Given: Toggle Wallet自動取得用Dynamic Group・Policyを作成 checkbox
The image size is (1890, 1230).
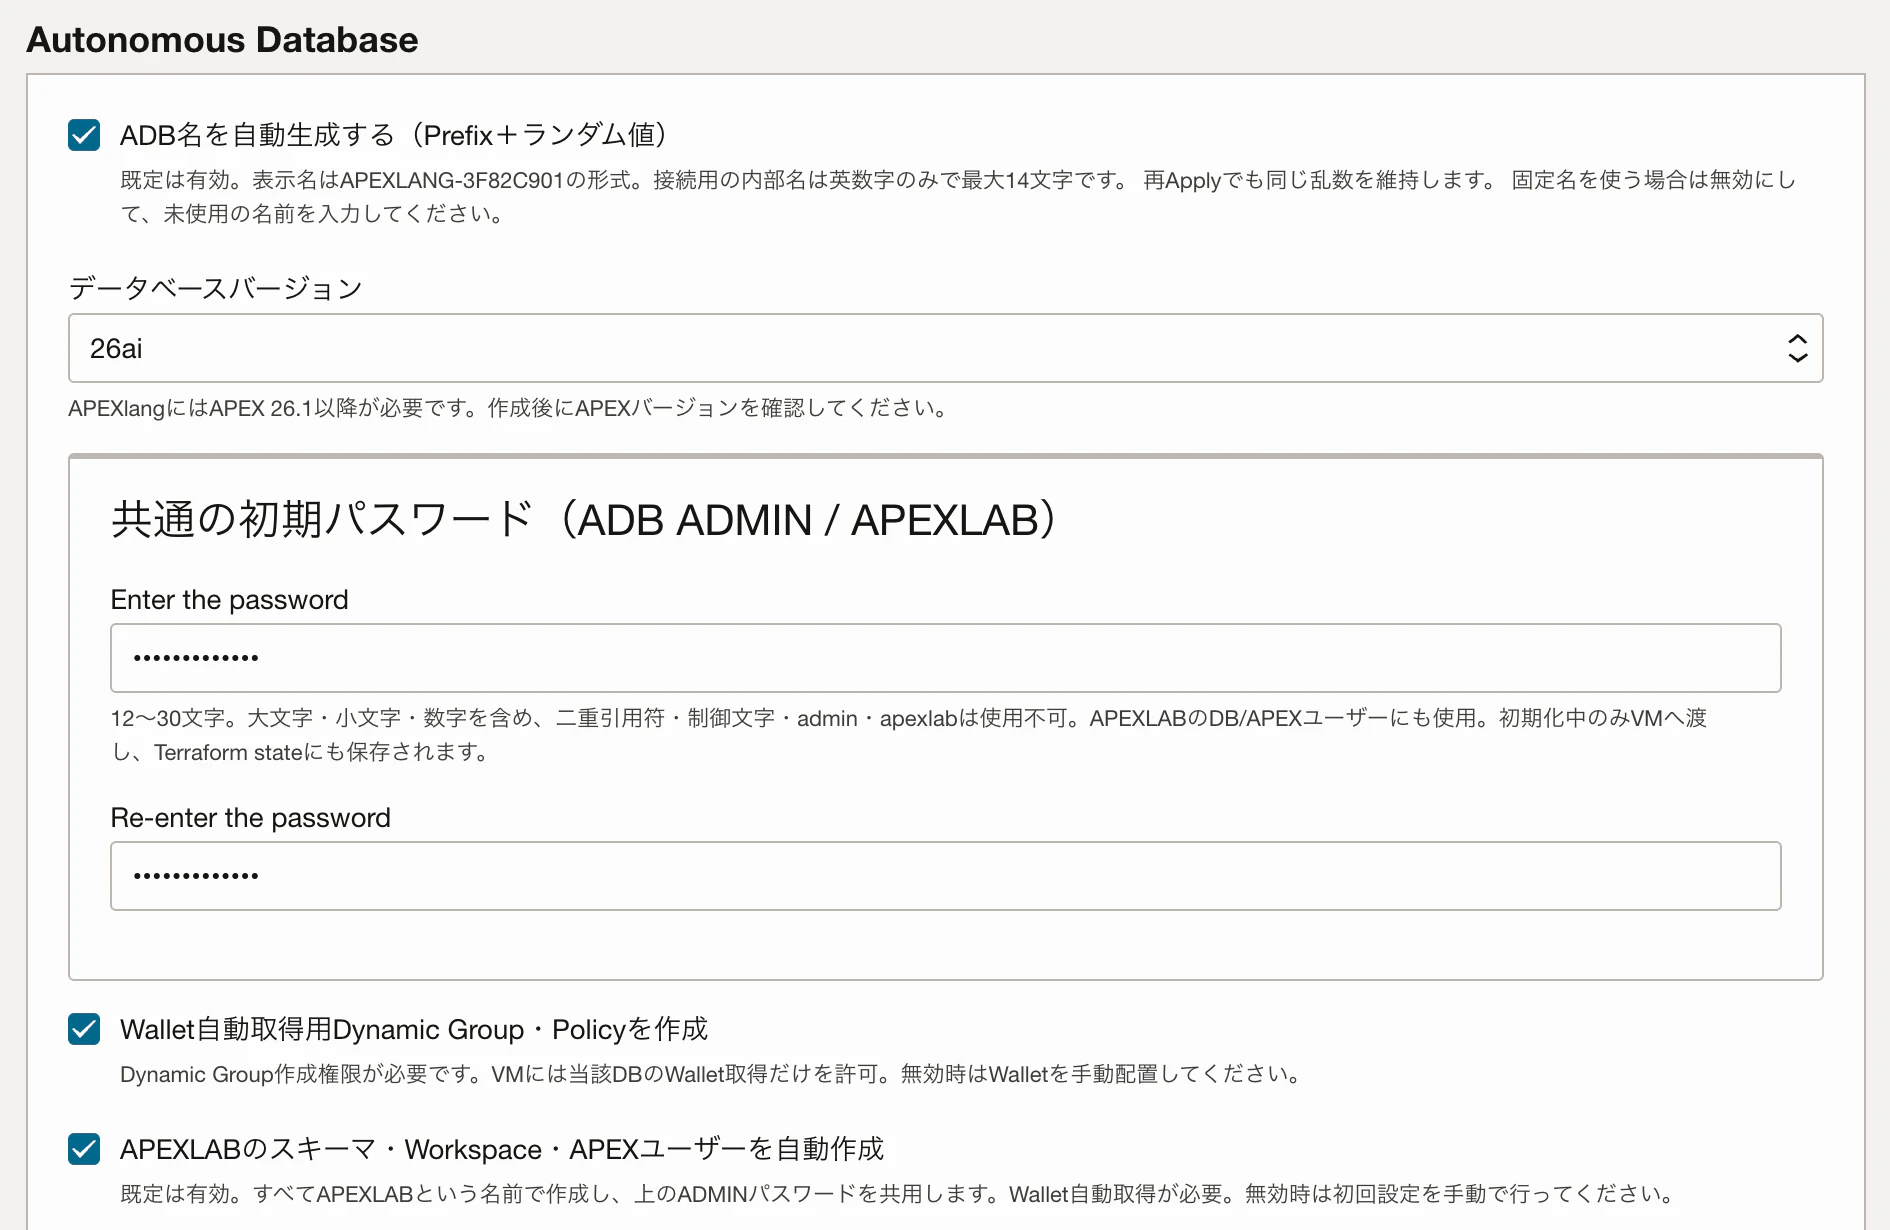Looking at the screenshot, I should tap(84, 1029).
